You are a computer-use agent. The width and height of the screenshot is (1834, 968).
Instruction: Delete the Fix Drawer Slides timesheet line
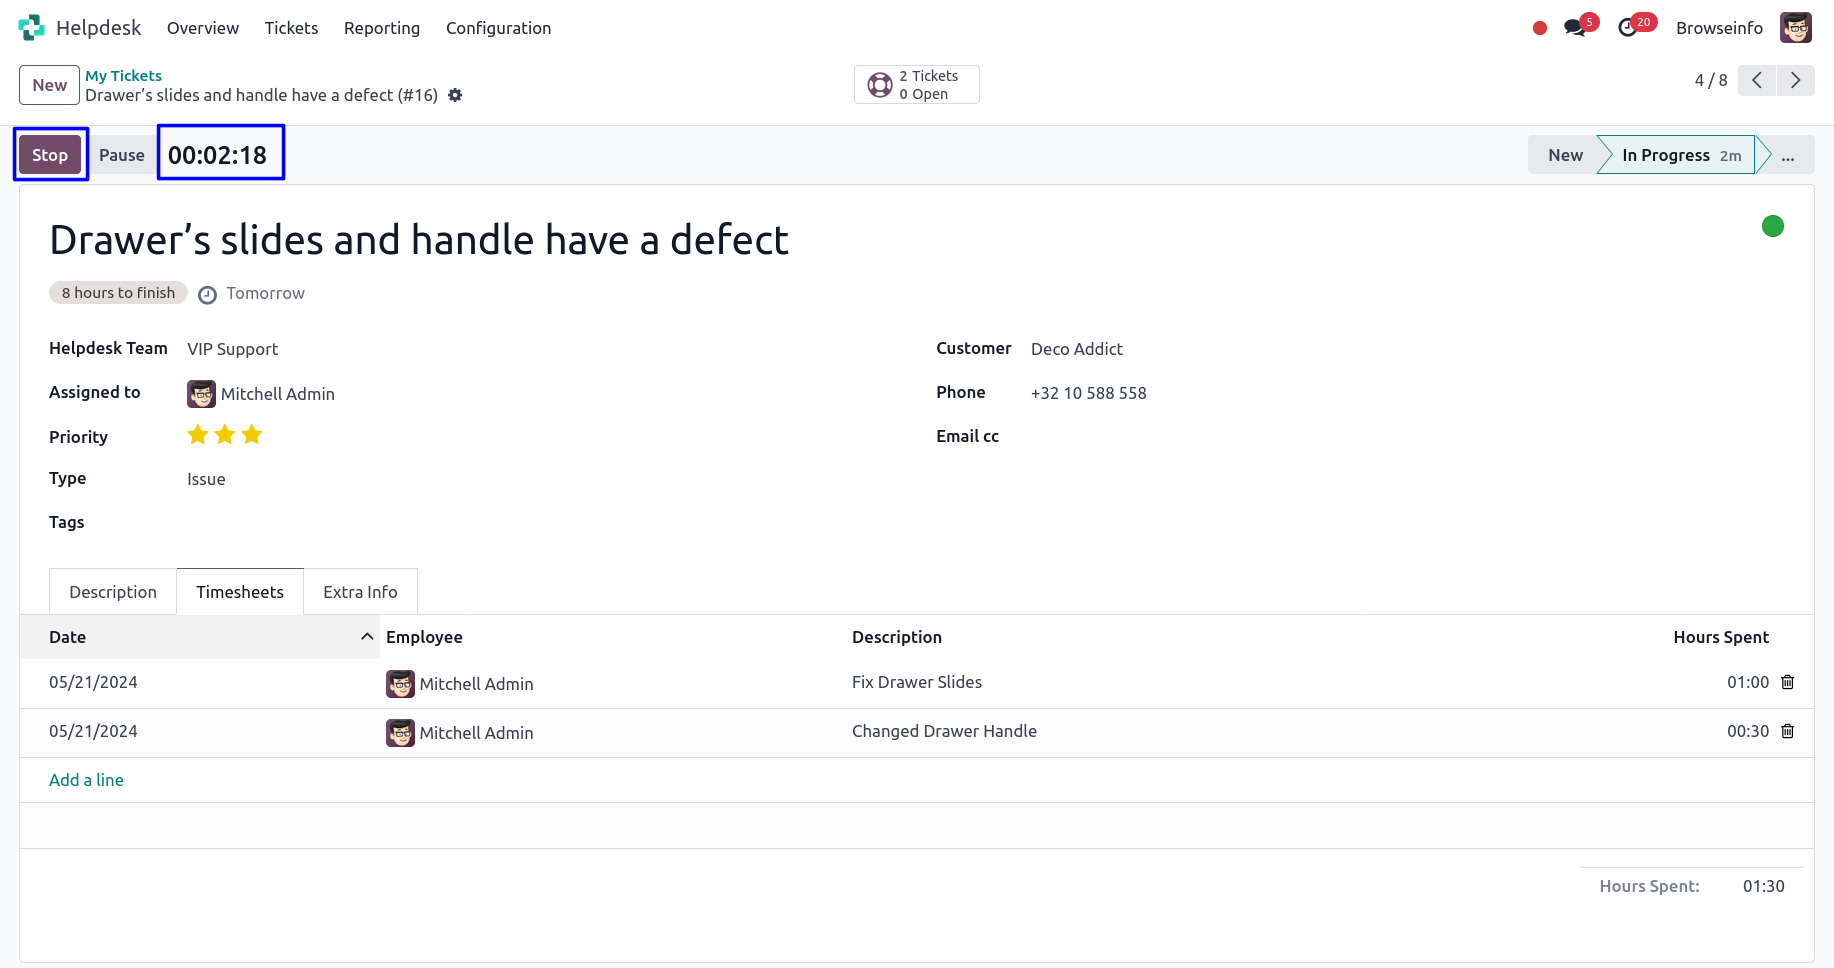tap(1788, 682)
